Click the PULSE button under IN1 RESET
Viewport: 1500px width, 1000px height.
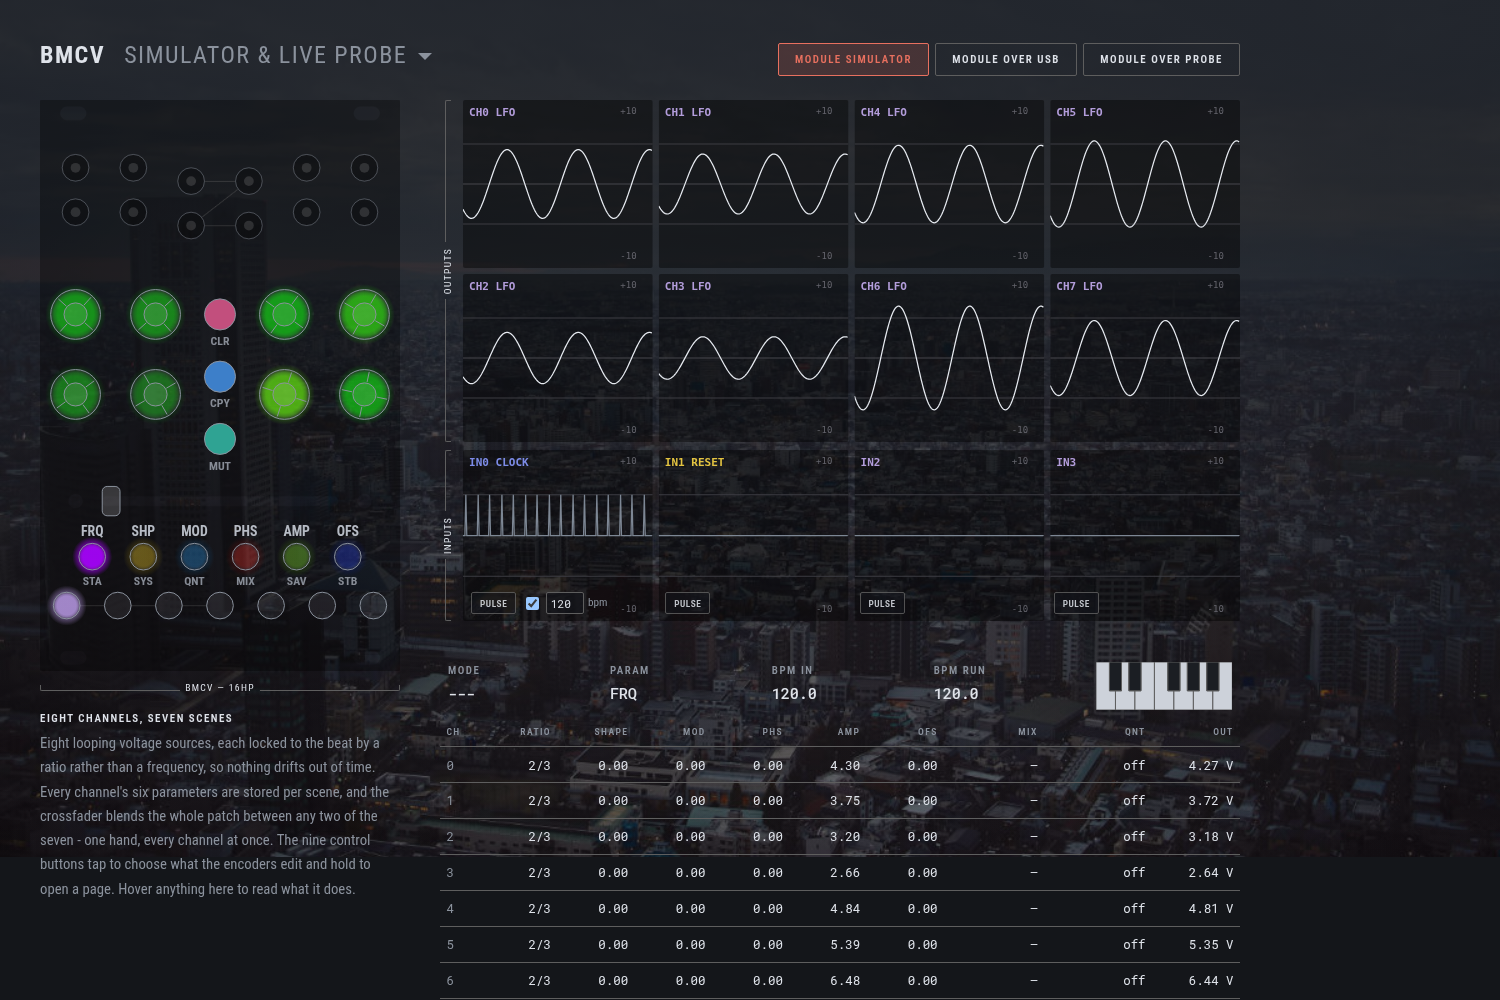[x=687, y=603]
